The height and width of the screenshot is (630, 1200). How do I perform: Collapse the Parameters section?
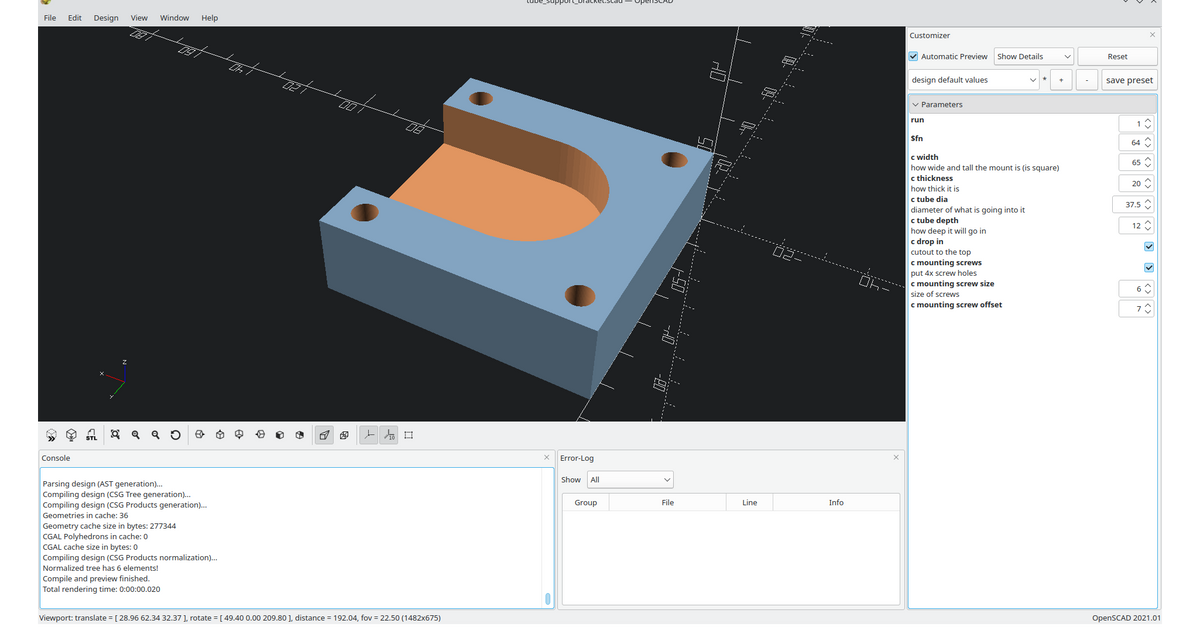tap(916, 104)
